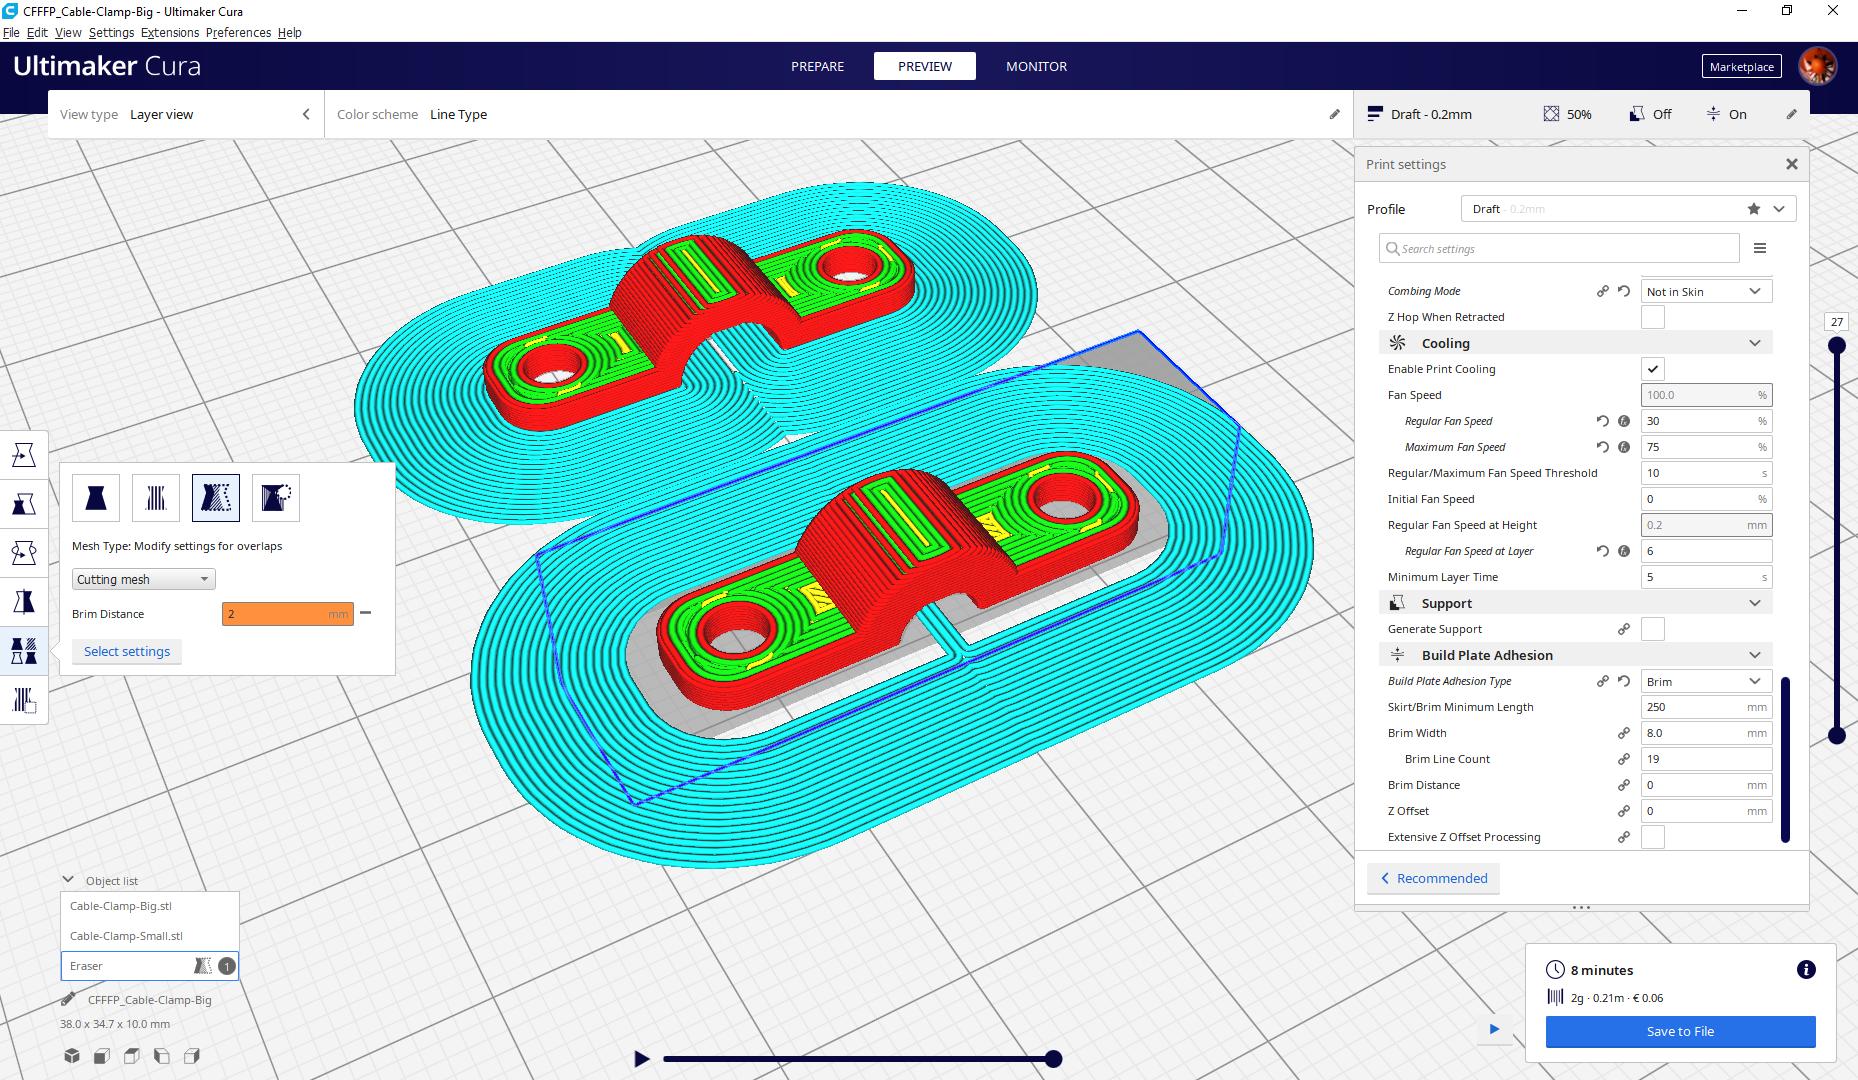Switch to the PREPARE stage tab
This screenshot has width=1858, height=1080.
pos(817,66)
